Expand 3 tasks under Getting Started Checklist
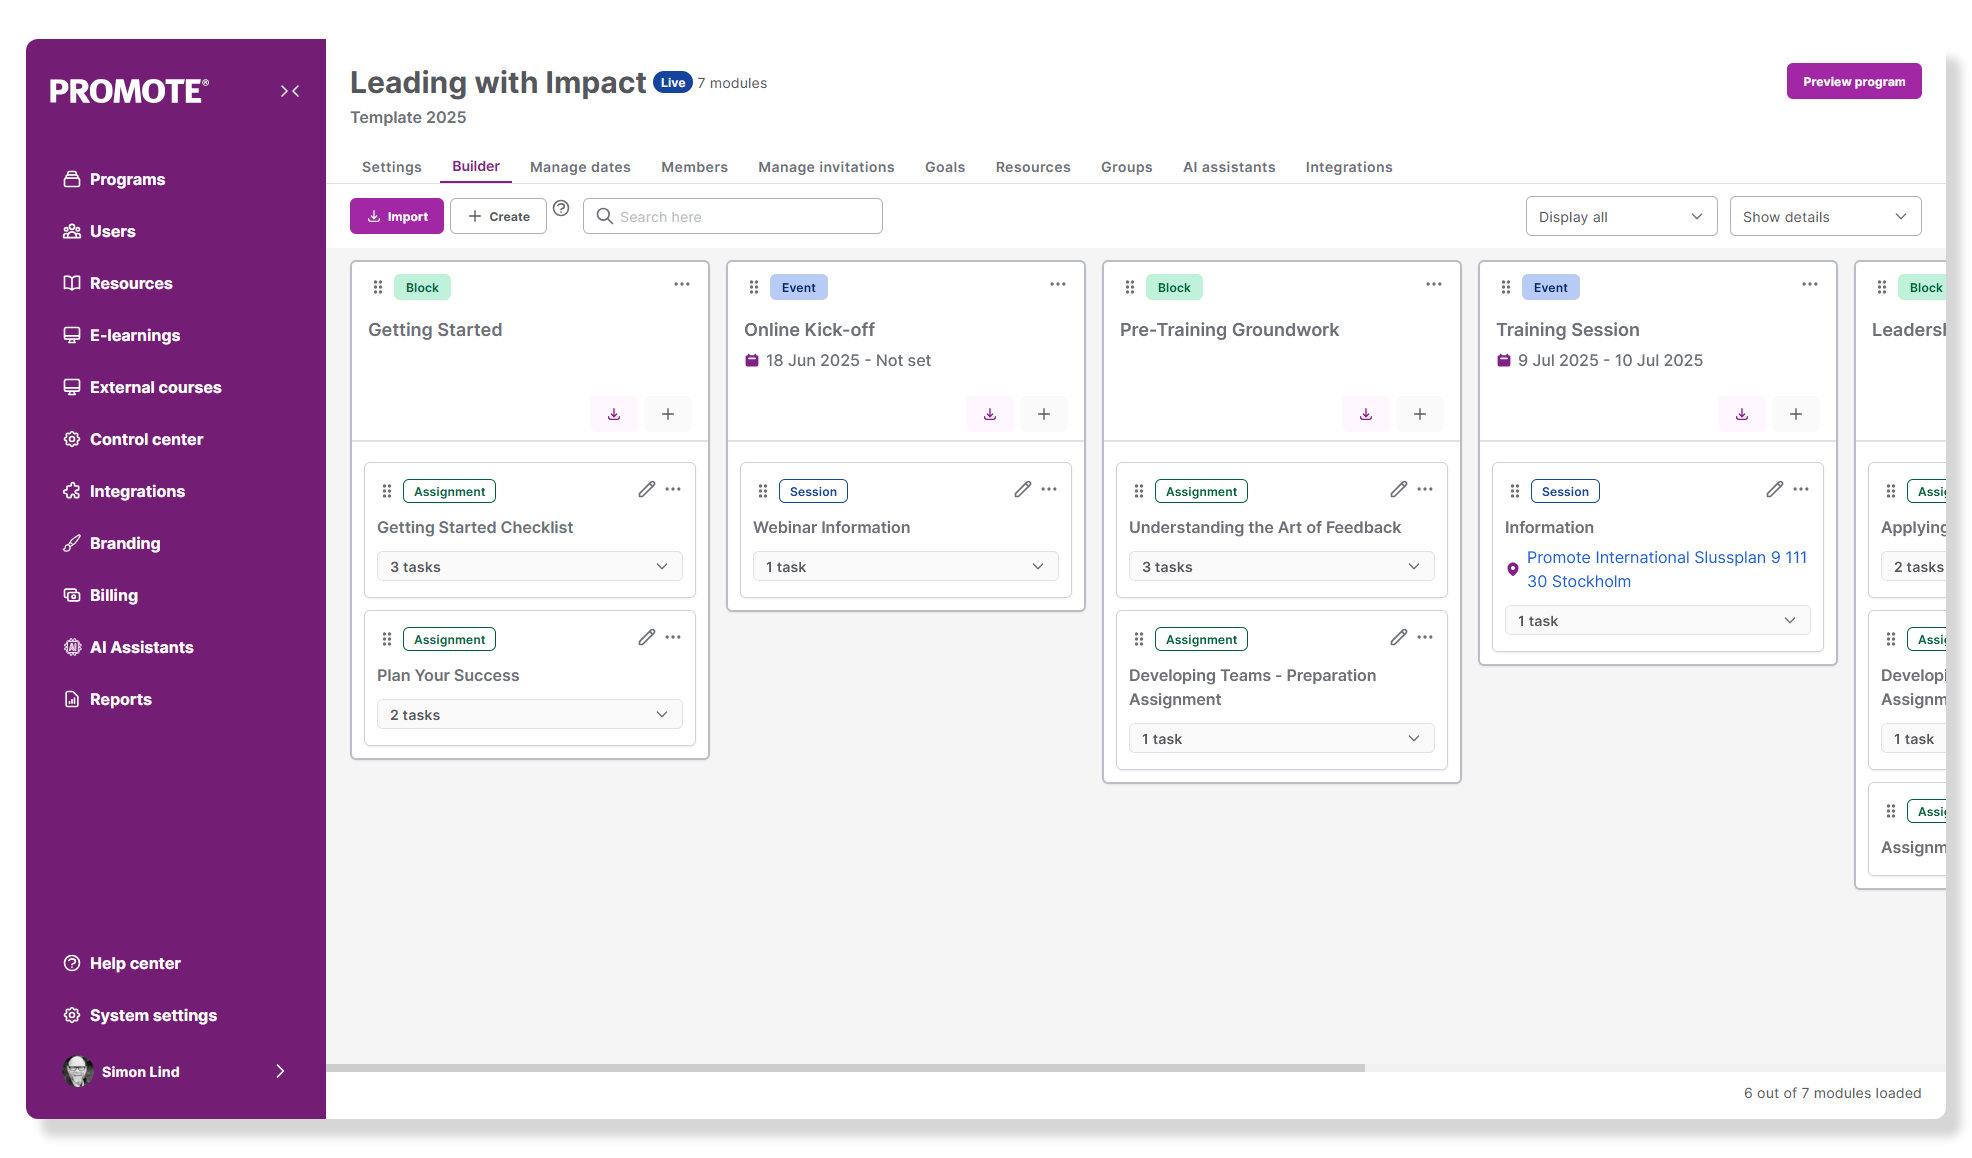This screenshot has width=1972, height=1158. (530, 567)
